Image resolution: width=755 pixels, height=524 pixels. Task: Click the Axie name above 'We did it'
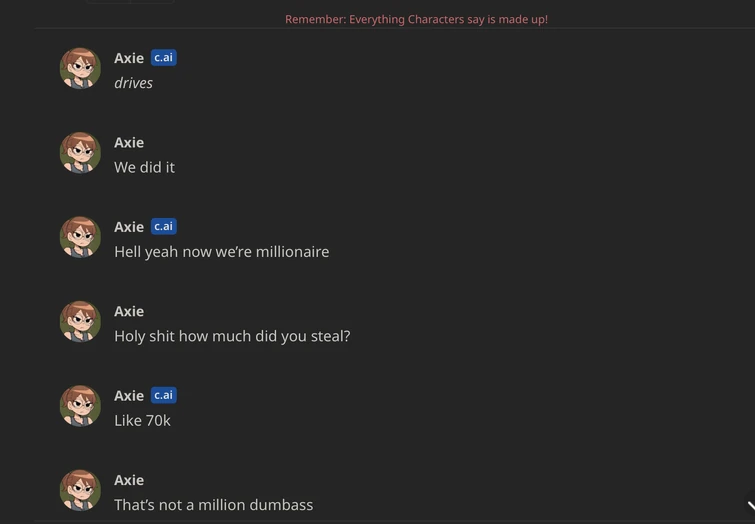129,143
